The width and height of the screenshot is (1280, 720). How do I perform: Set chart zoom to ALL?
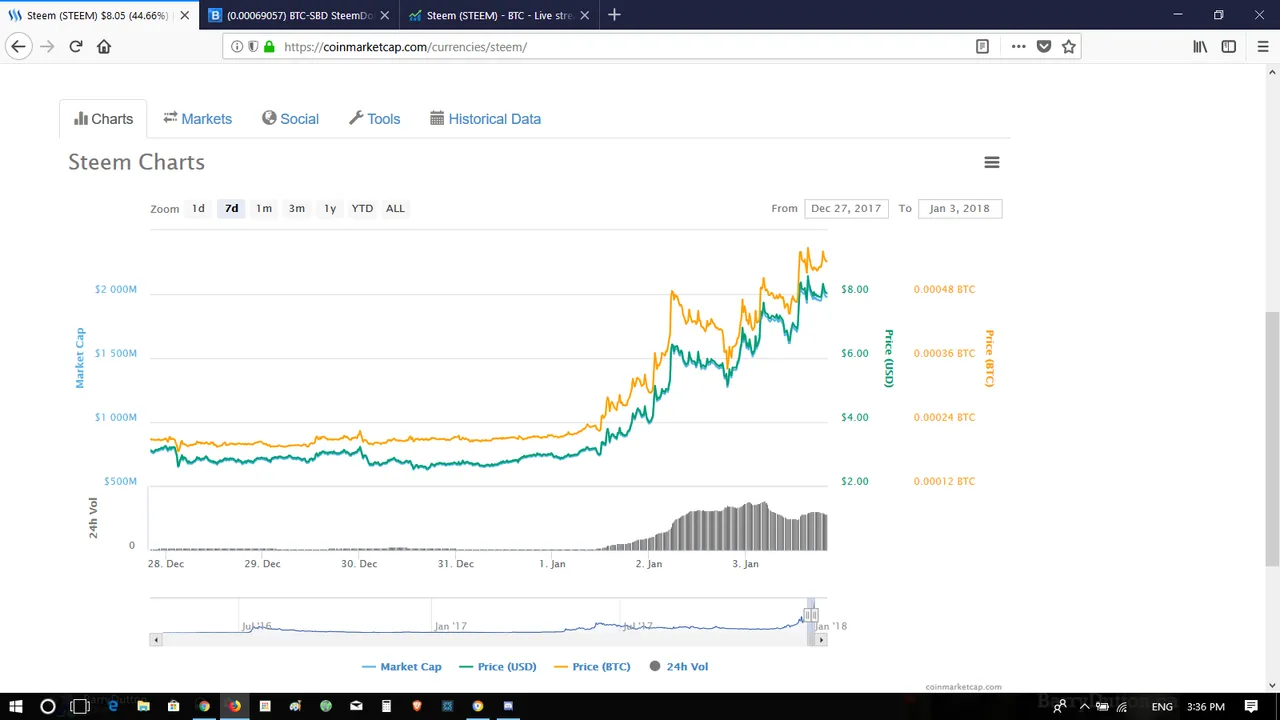[x=395, y=208]
